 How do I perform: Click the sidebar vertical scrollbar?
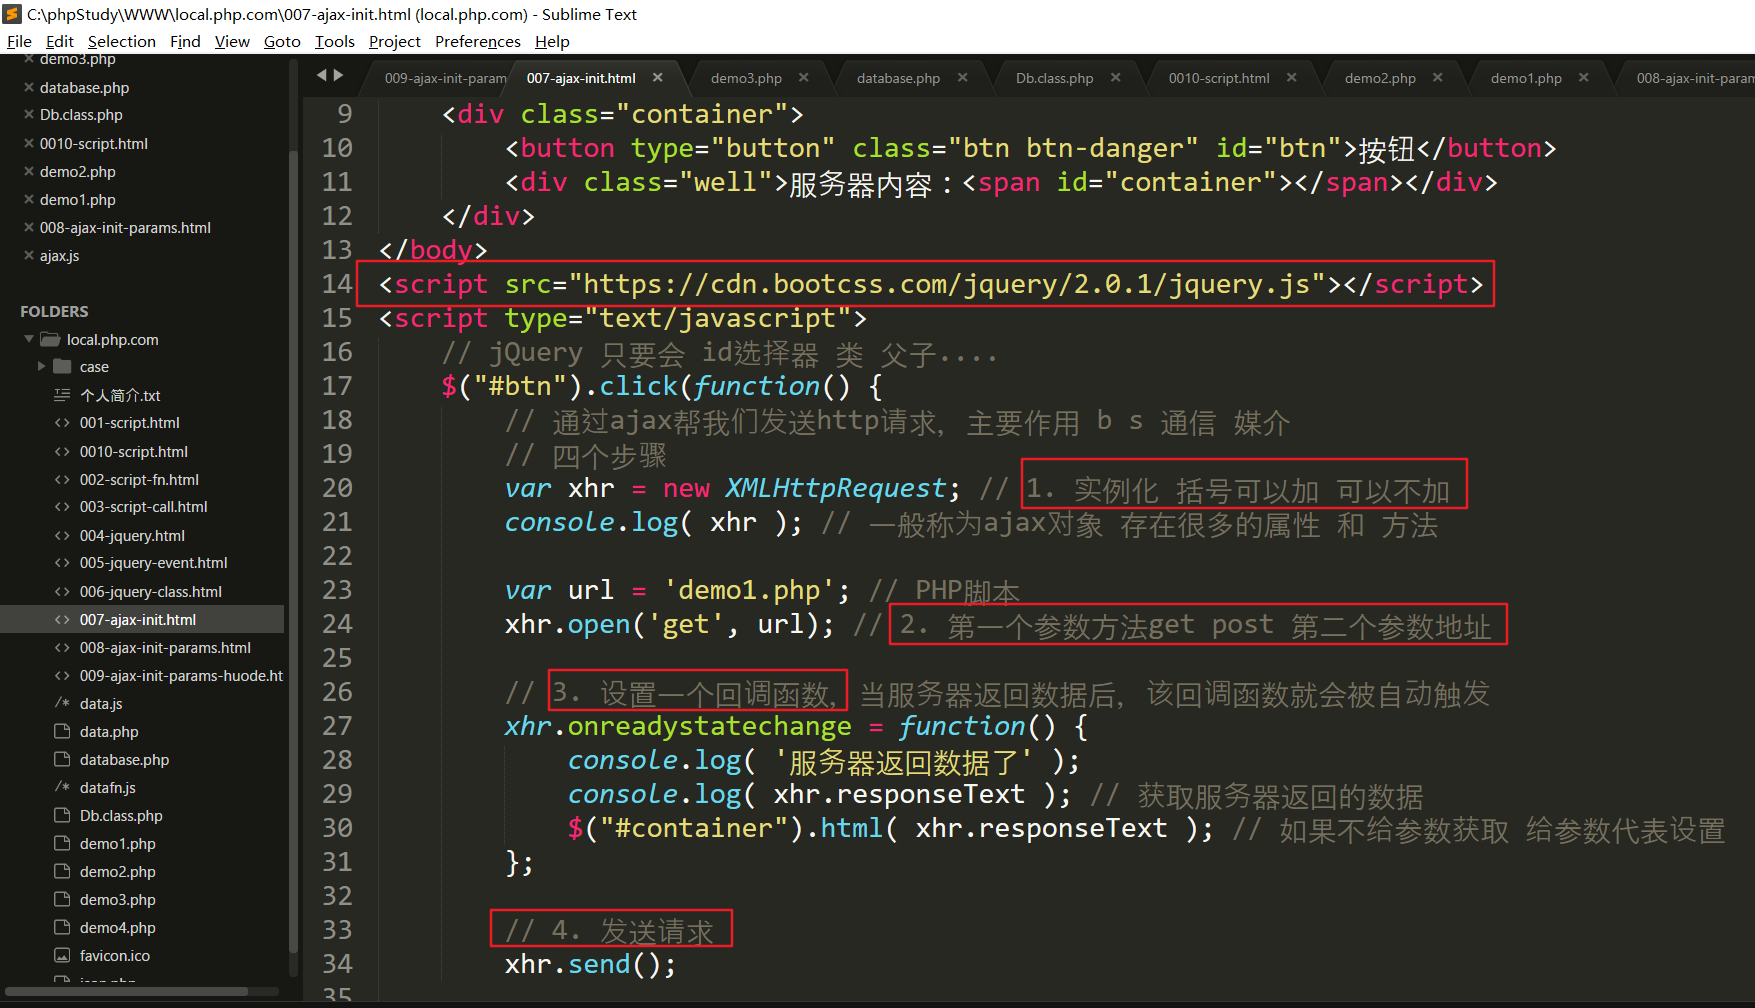(x=293, y=500)
